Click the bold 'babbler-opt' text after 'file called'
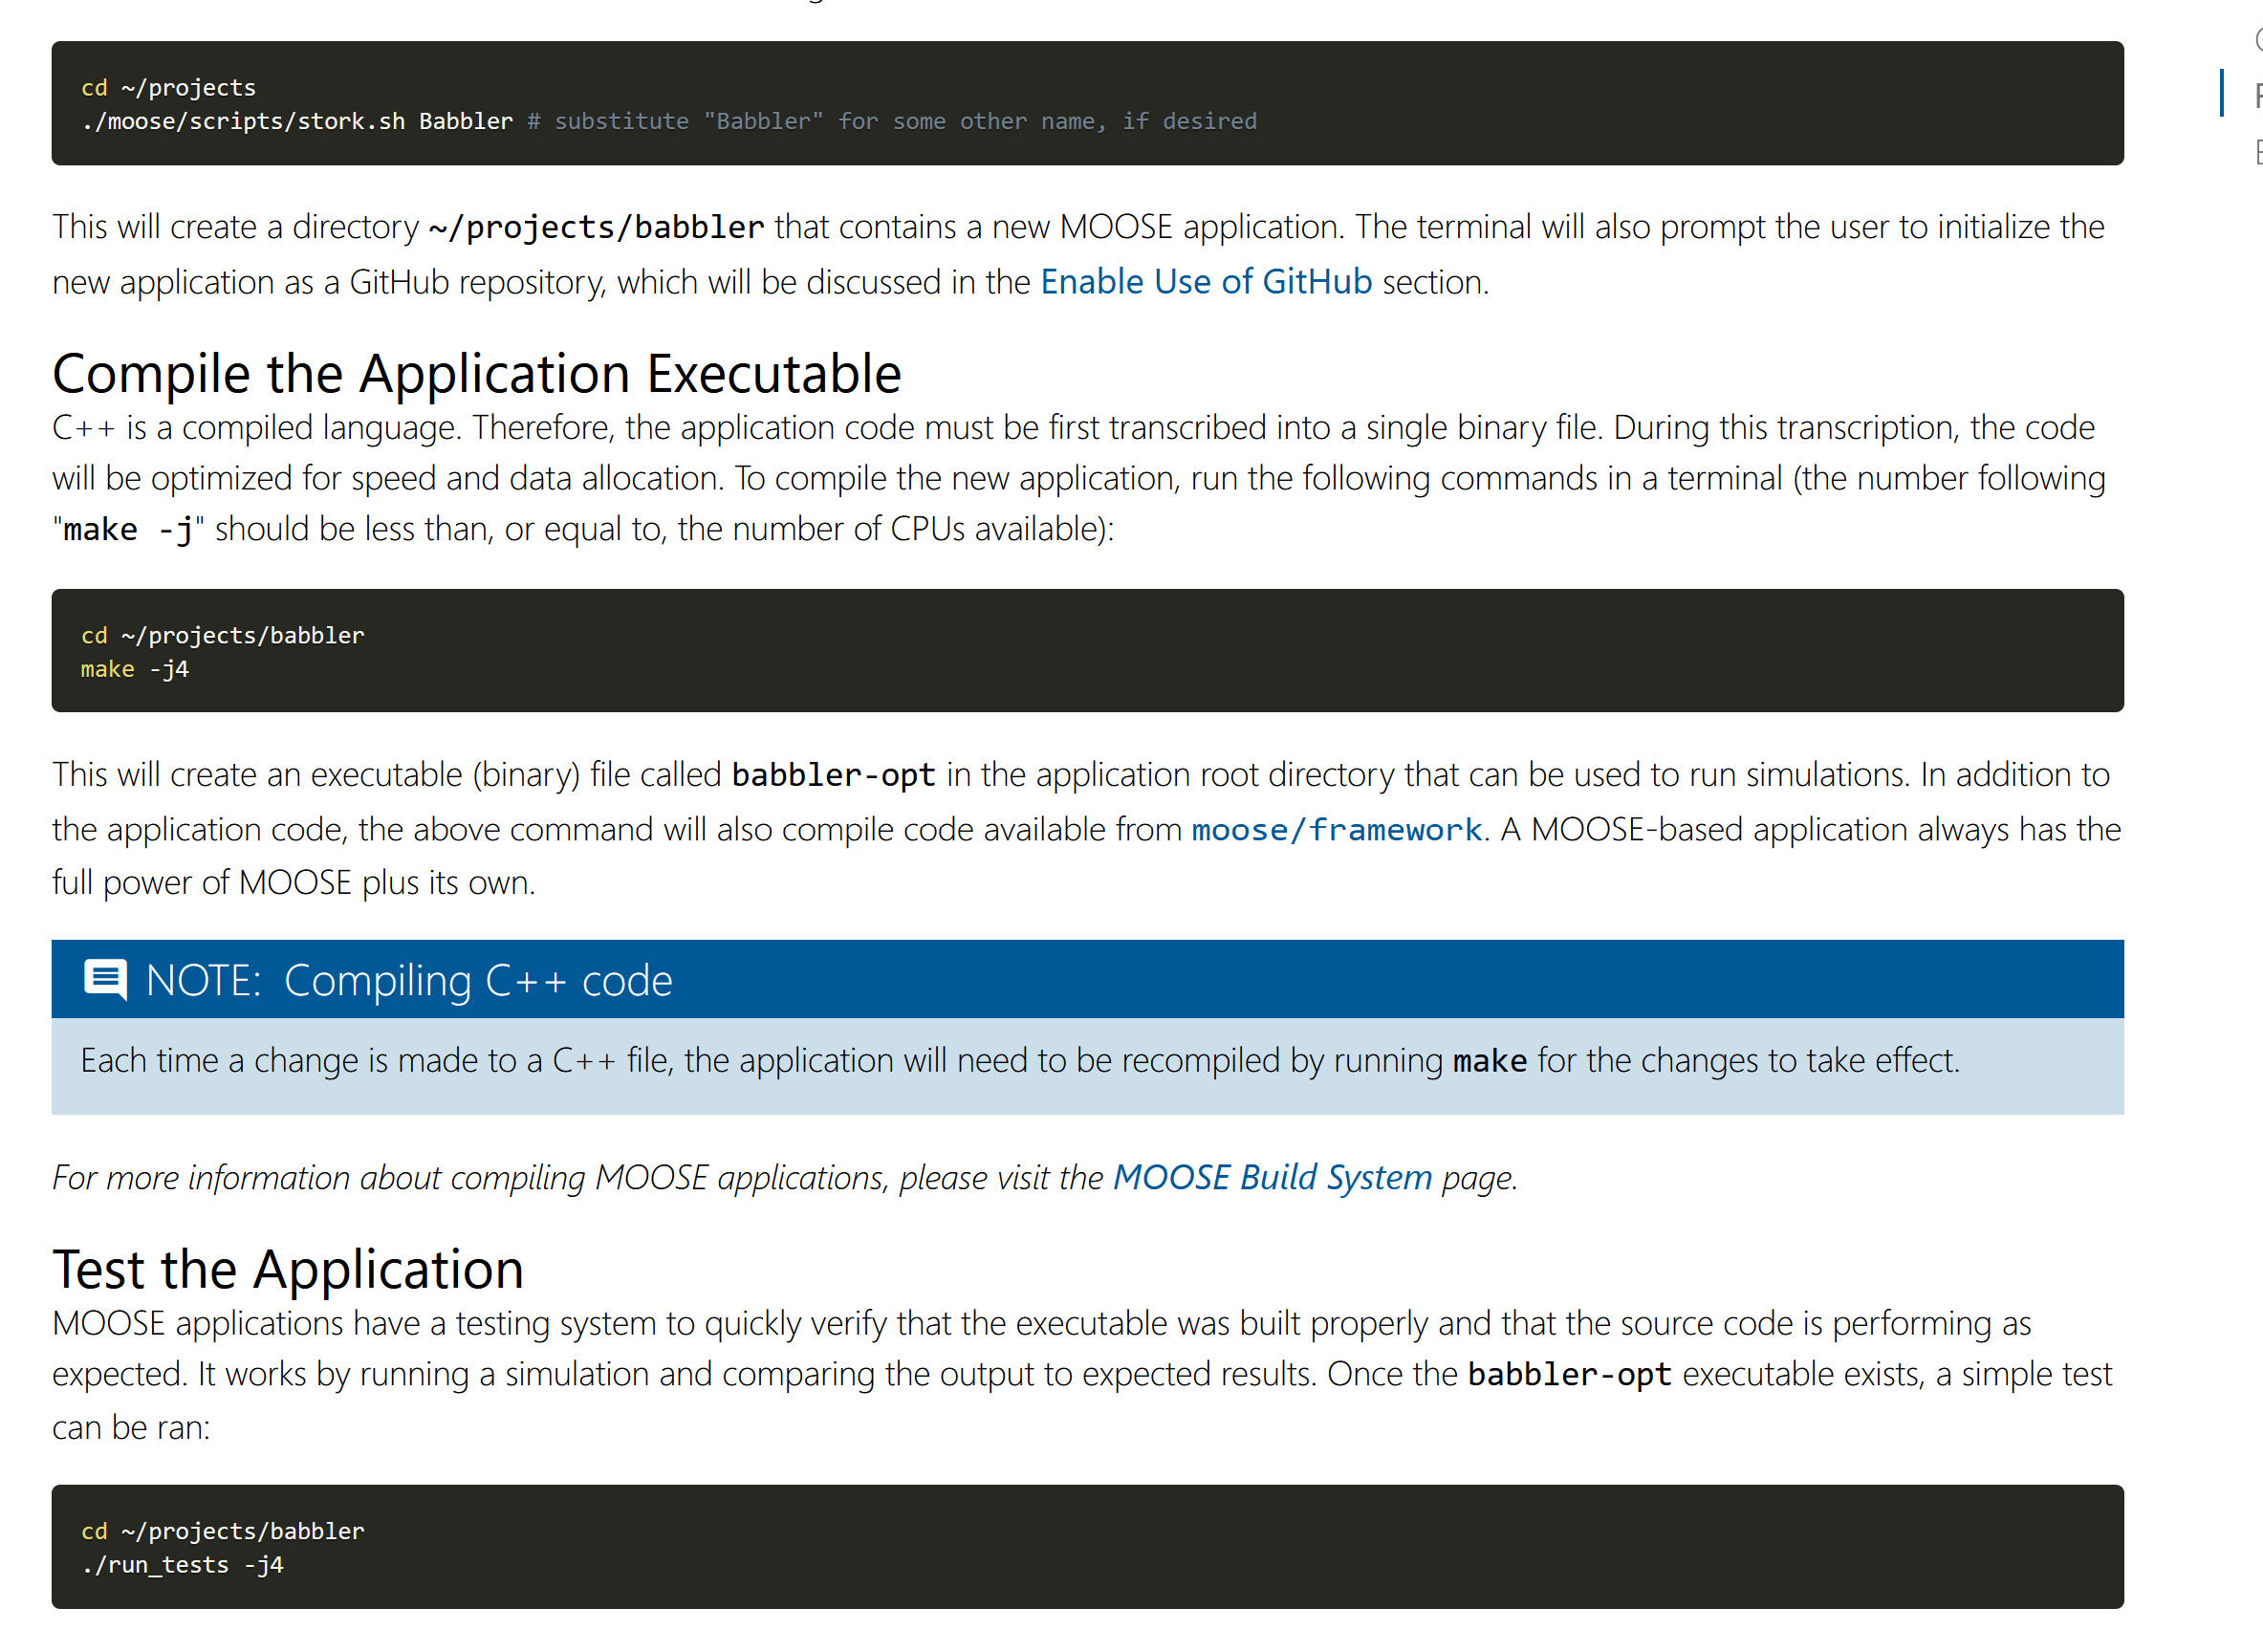Screen dimensions: 2263x1652 click(833, 775)
